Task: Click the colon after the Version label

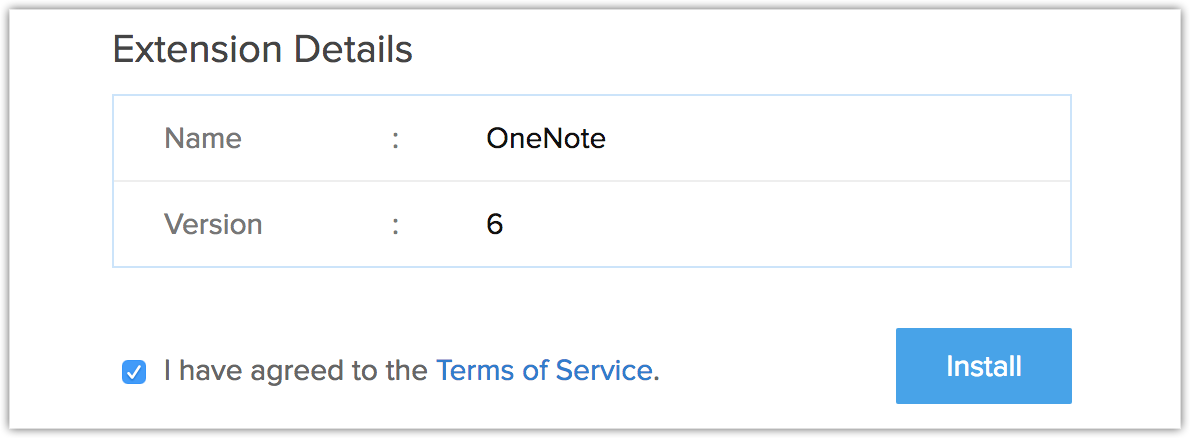Action: click(x=396, y=224)
